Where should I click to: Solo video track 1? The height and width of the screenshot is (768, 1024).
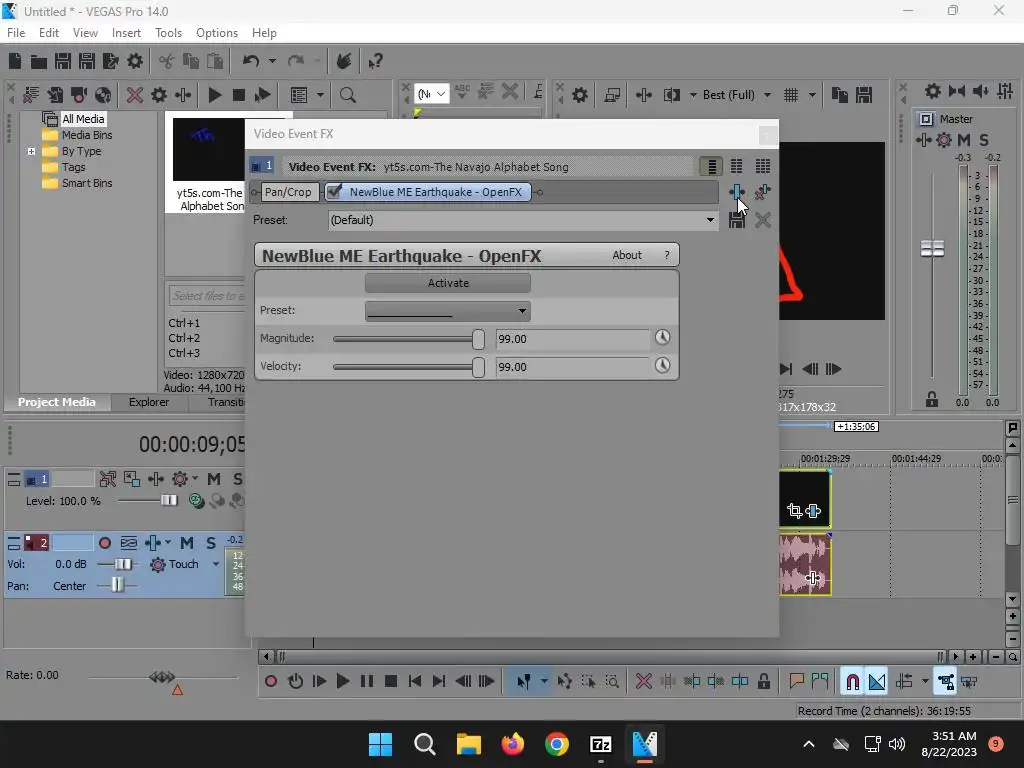(x=237, y=479)
